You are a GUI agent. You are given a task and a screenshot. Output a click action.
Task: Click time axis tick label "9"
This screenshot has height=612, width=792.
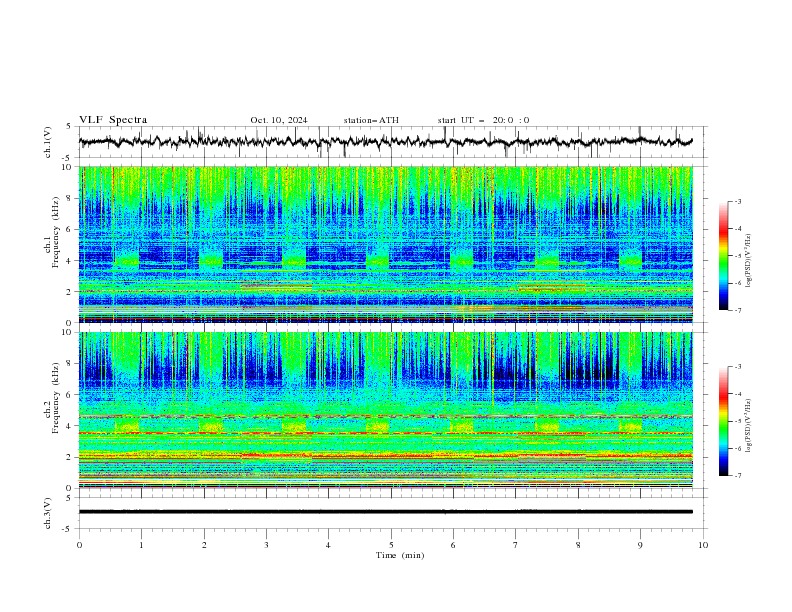pos(640,545)
